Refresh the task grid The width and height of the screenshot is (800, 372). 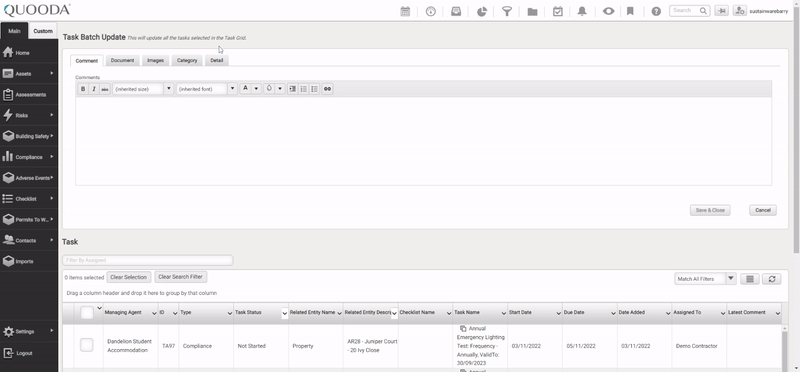coord(771,279)
